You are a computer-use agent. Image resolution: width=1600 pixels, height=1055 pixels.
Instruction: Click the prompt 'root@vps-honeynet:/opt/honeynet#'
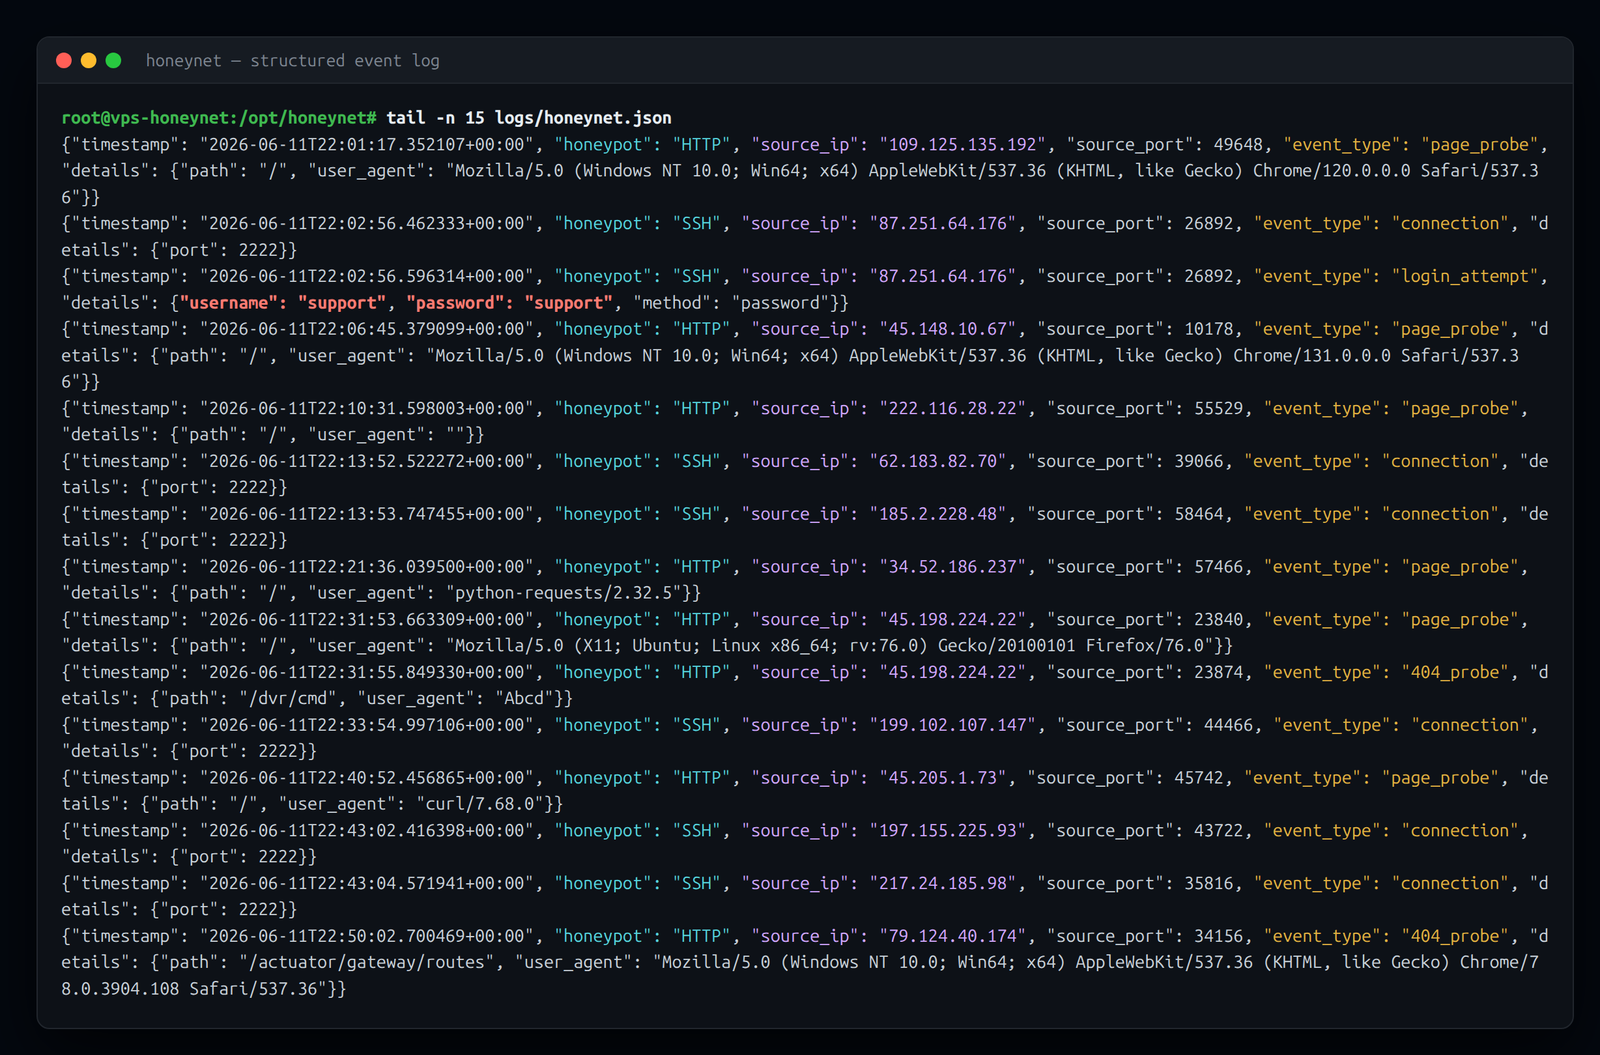pos(219,118)
